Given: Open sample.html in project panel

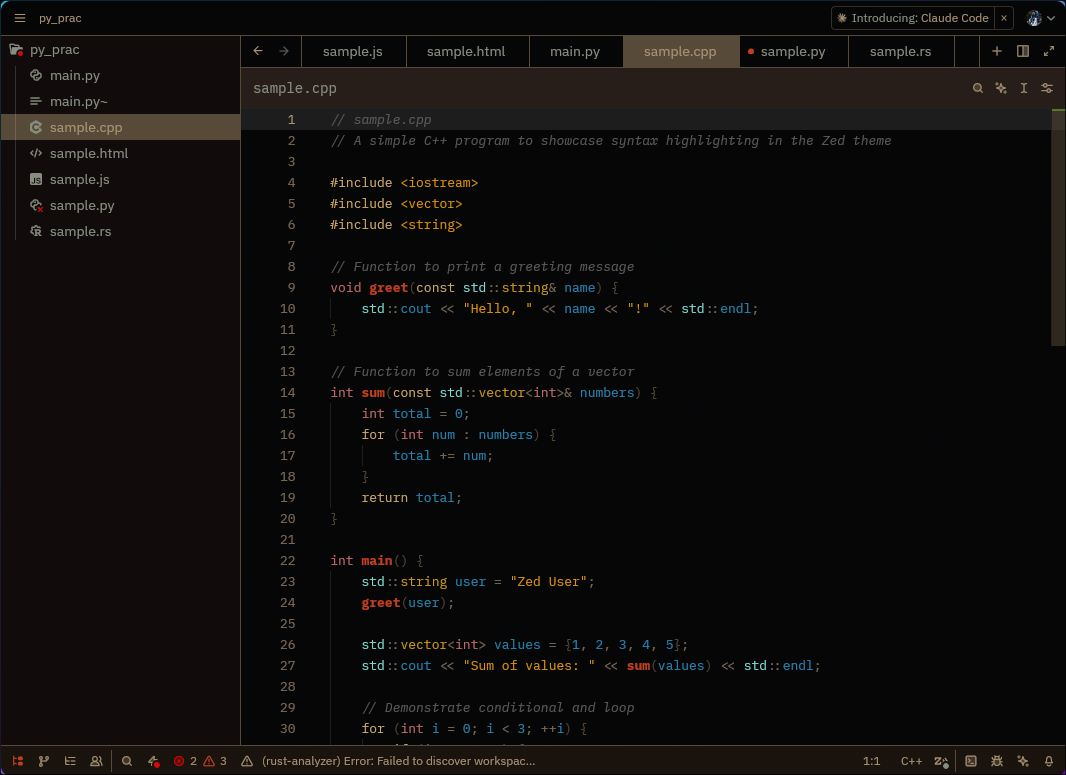Looking at the screenshot, I should tap(120, 153).
